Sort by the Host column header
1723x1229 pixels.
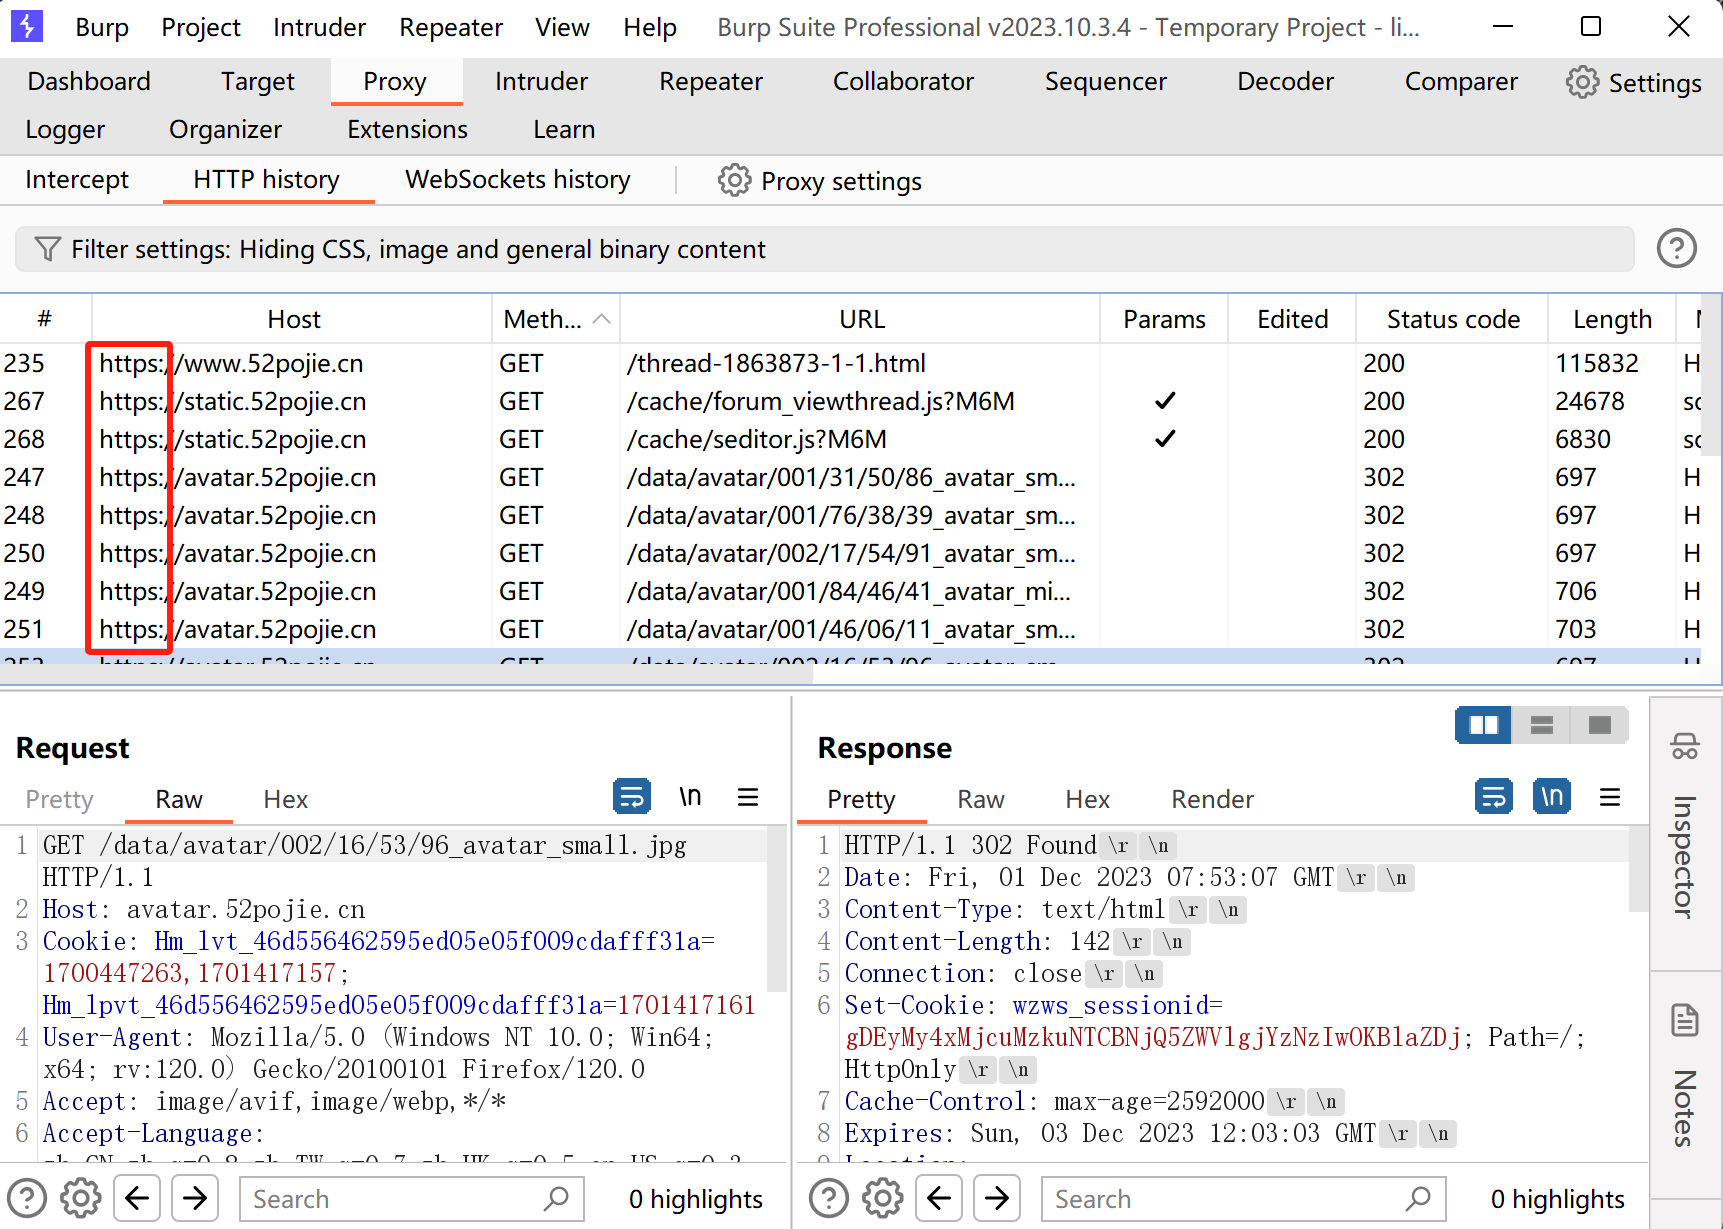(293, 319)
